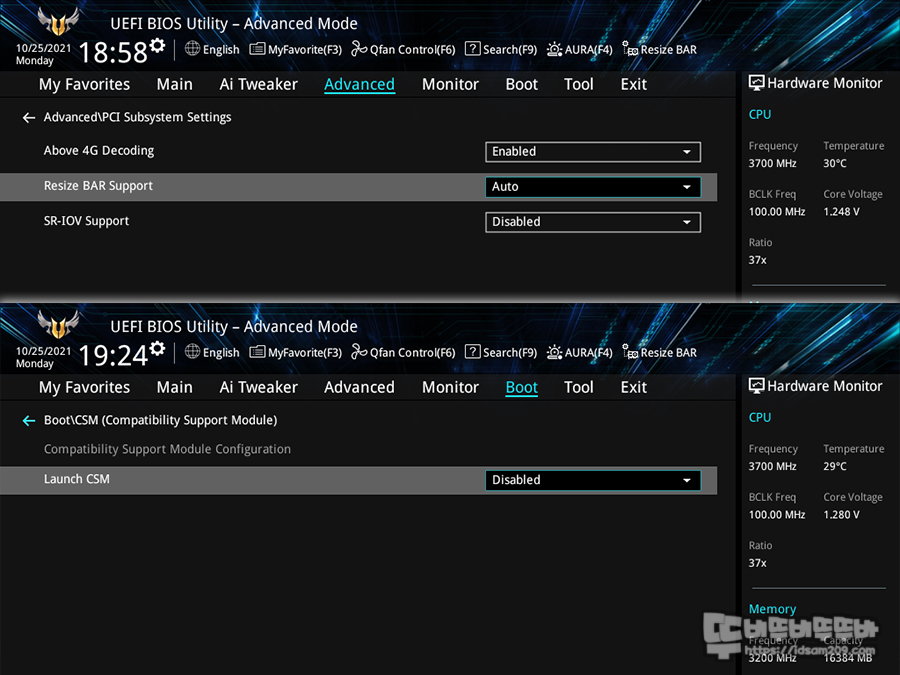900x675 pixels.
Task: Open MyFavorite(F3) in the top BIOS screen
Action: pos(296,49)
